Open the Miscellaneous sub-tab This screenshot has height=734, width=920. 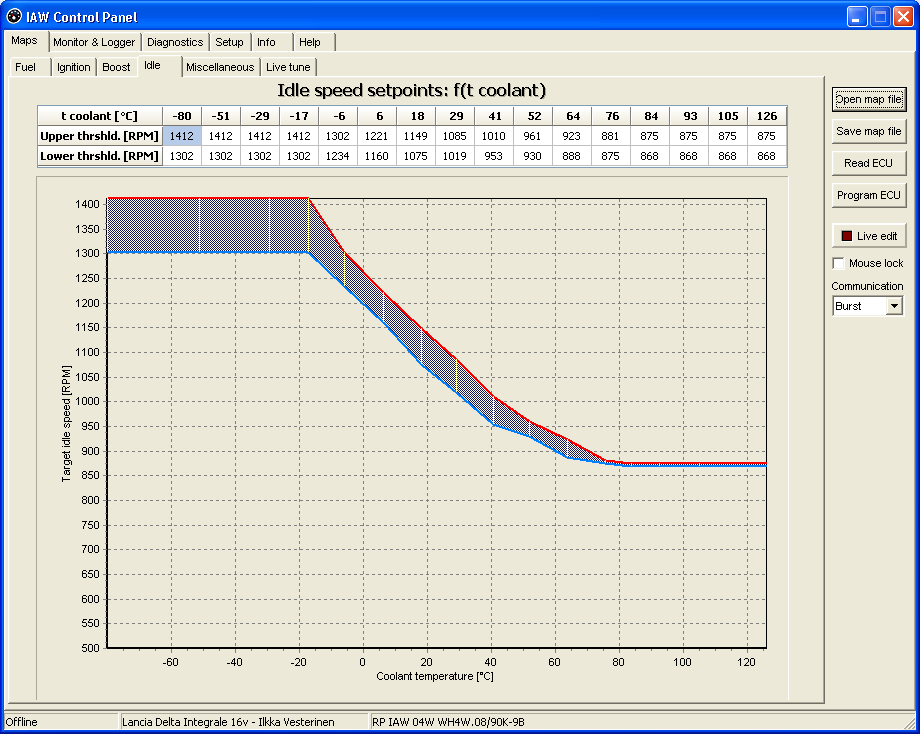pyautogui.click(x=220, y=67)
